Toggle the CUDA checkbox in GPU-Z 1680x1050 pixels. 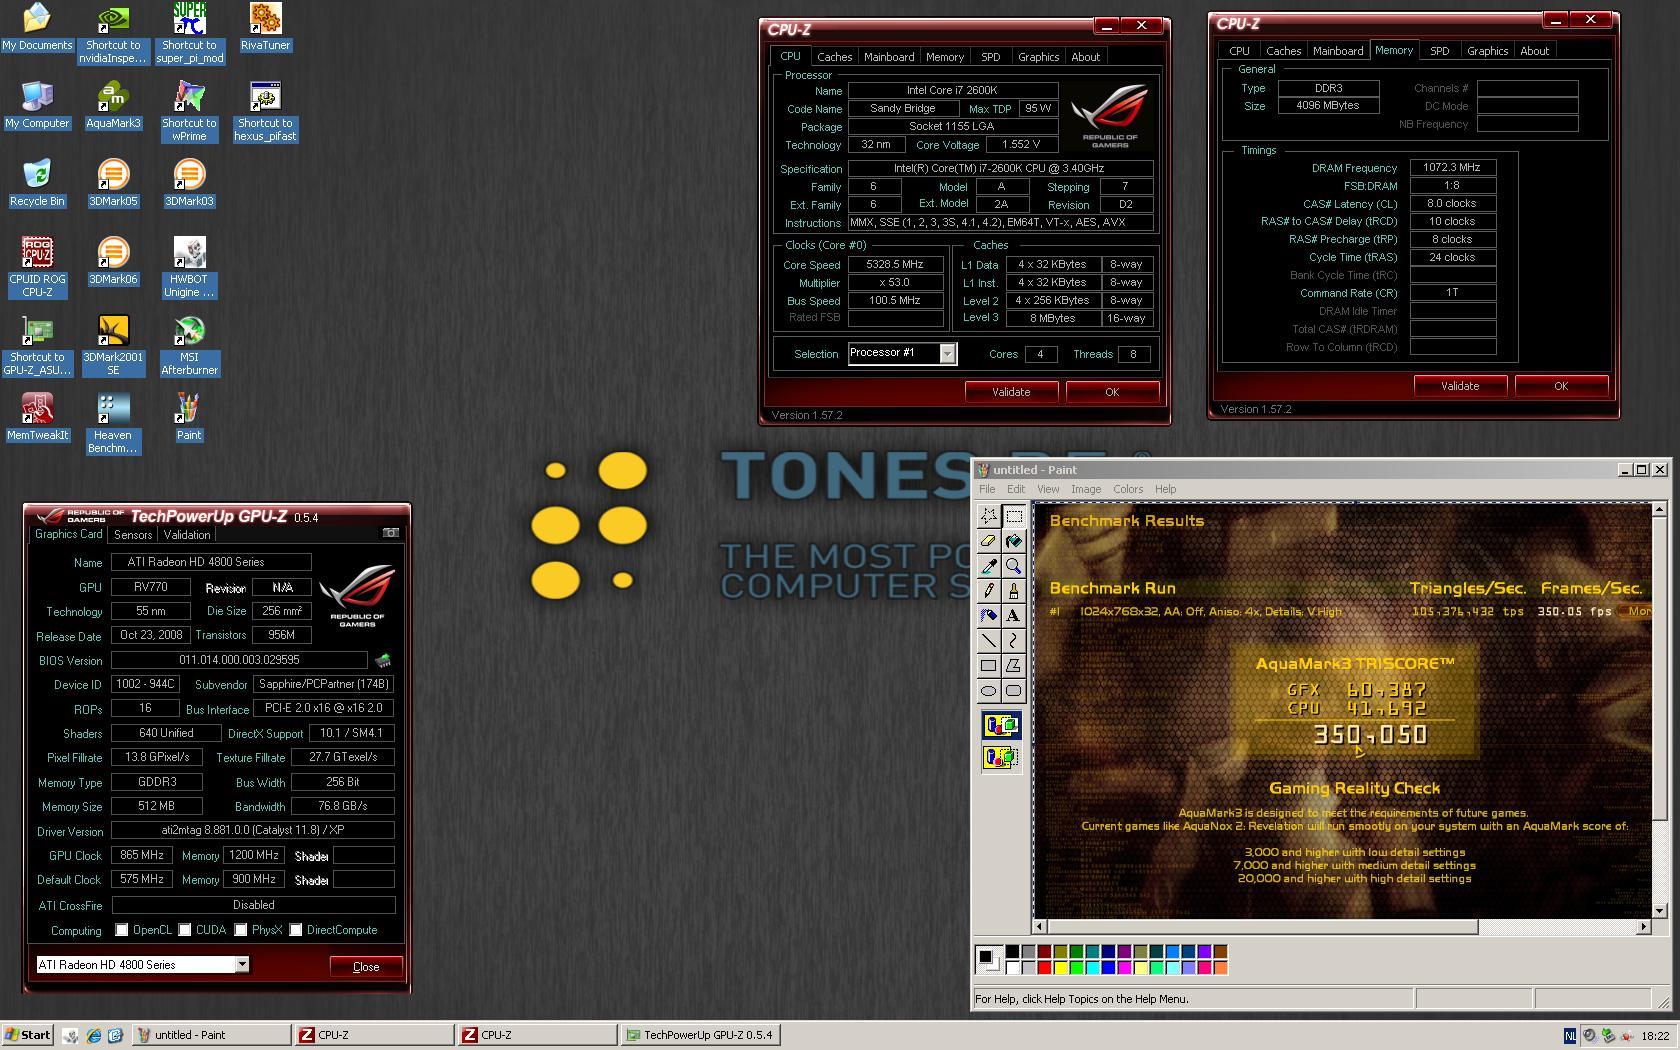pos(185,930)
